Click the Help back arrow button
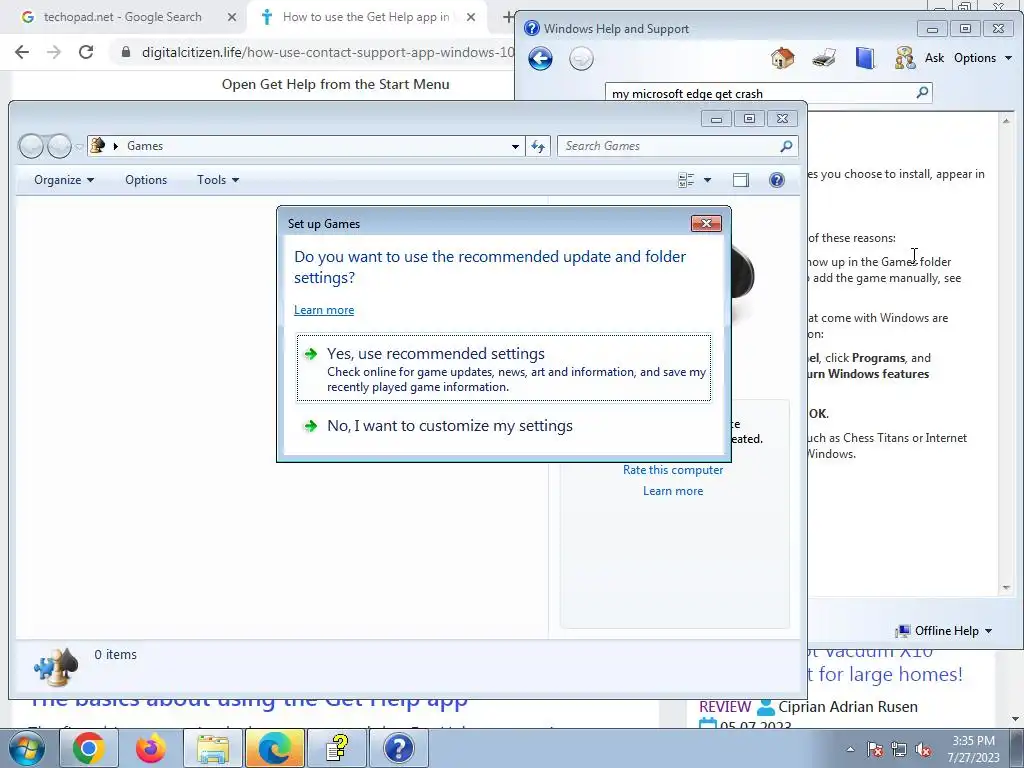Viewport: 1024px width, 768px height. (x=540, y=59)
